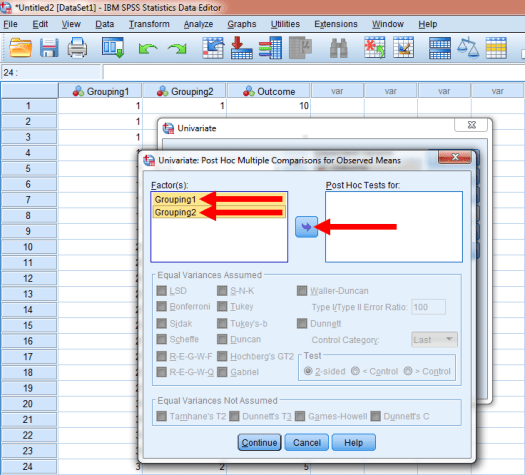
Task: Select the Outcome column header
Action: click(x=269, y=91)
